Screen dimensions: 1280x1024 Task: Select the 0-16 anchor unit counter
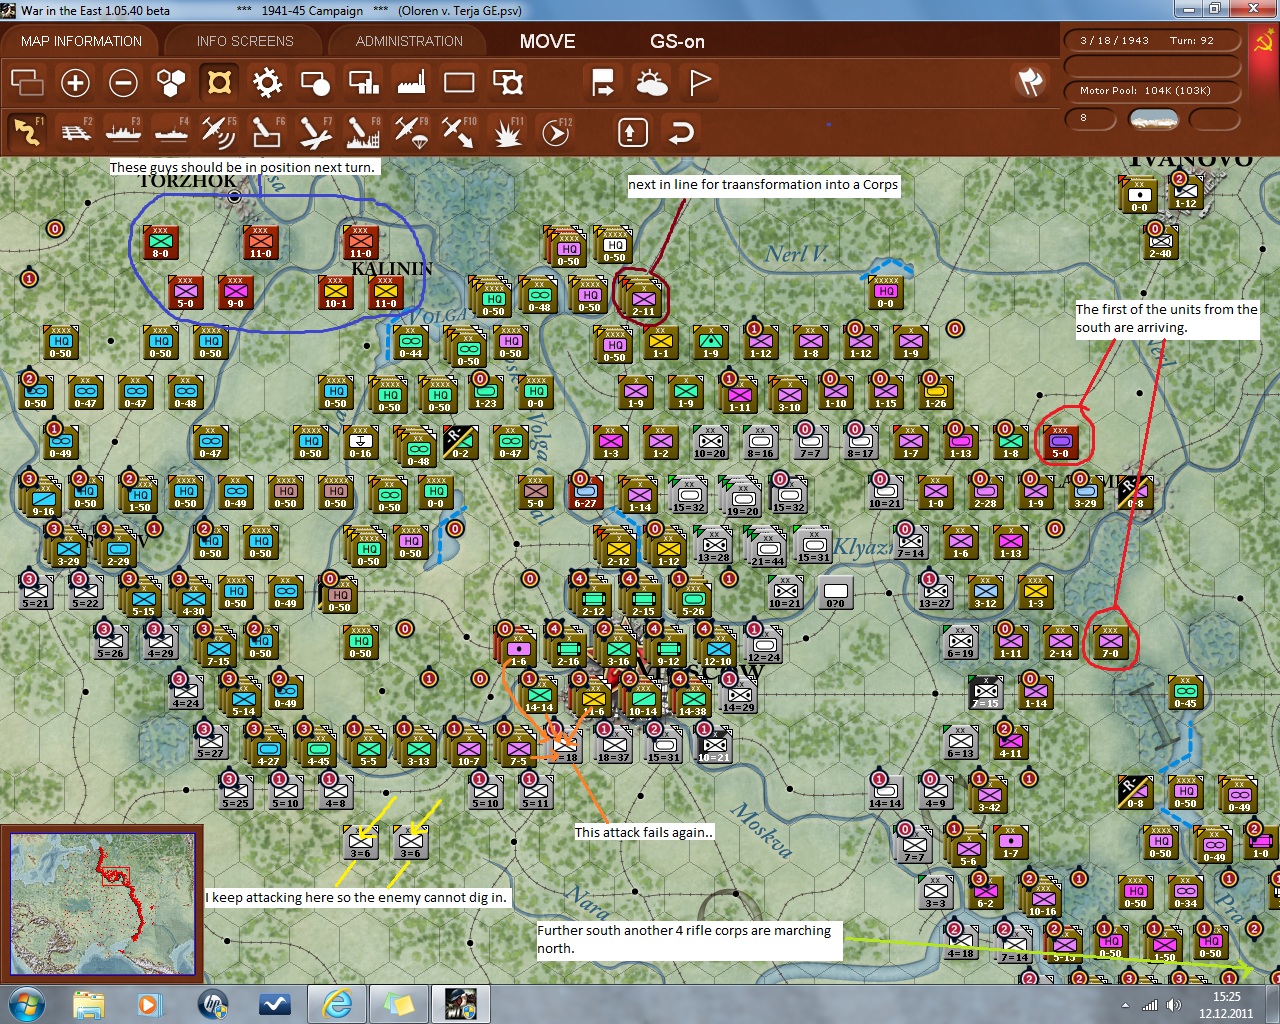(361, 441)
